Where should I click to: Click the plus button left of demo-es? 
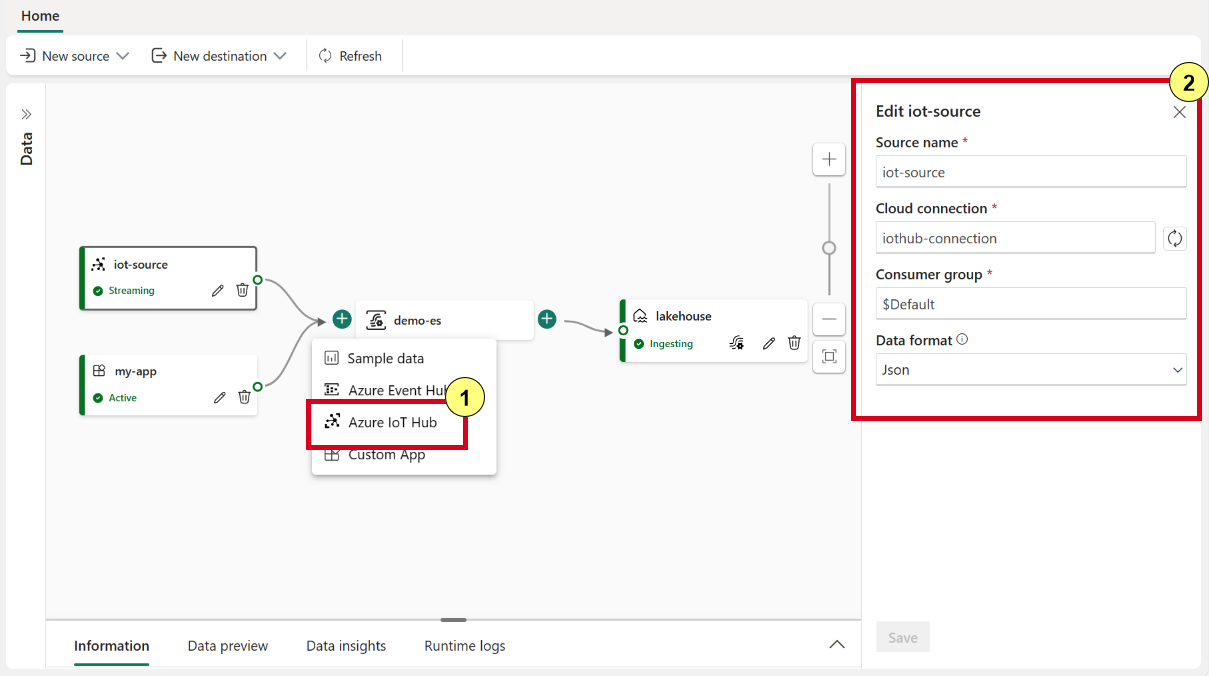(x=342, y=319)
